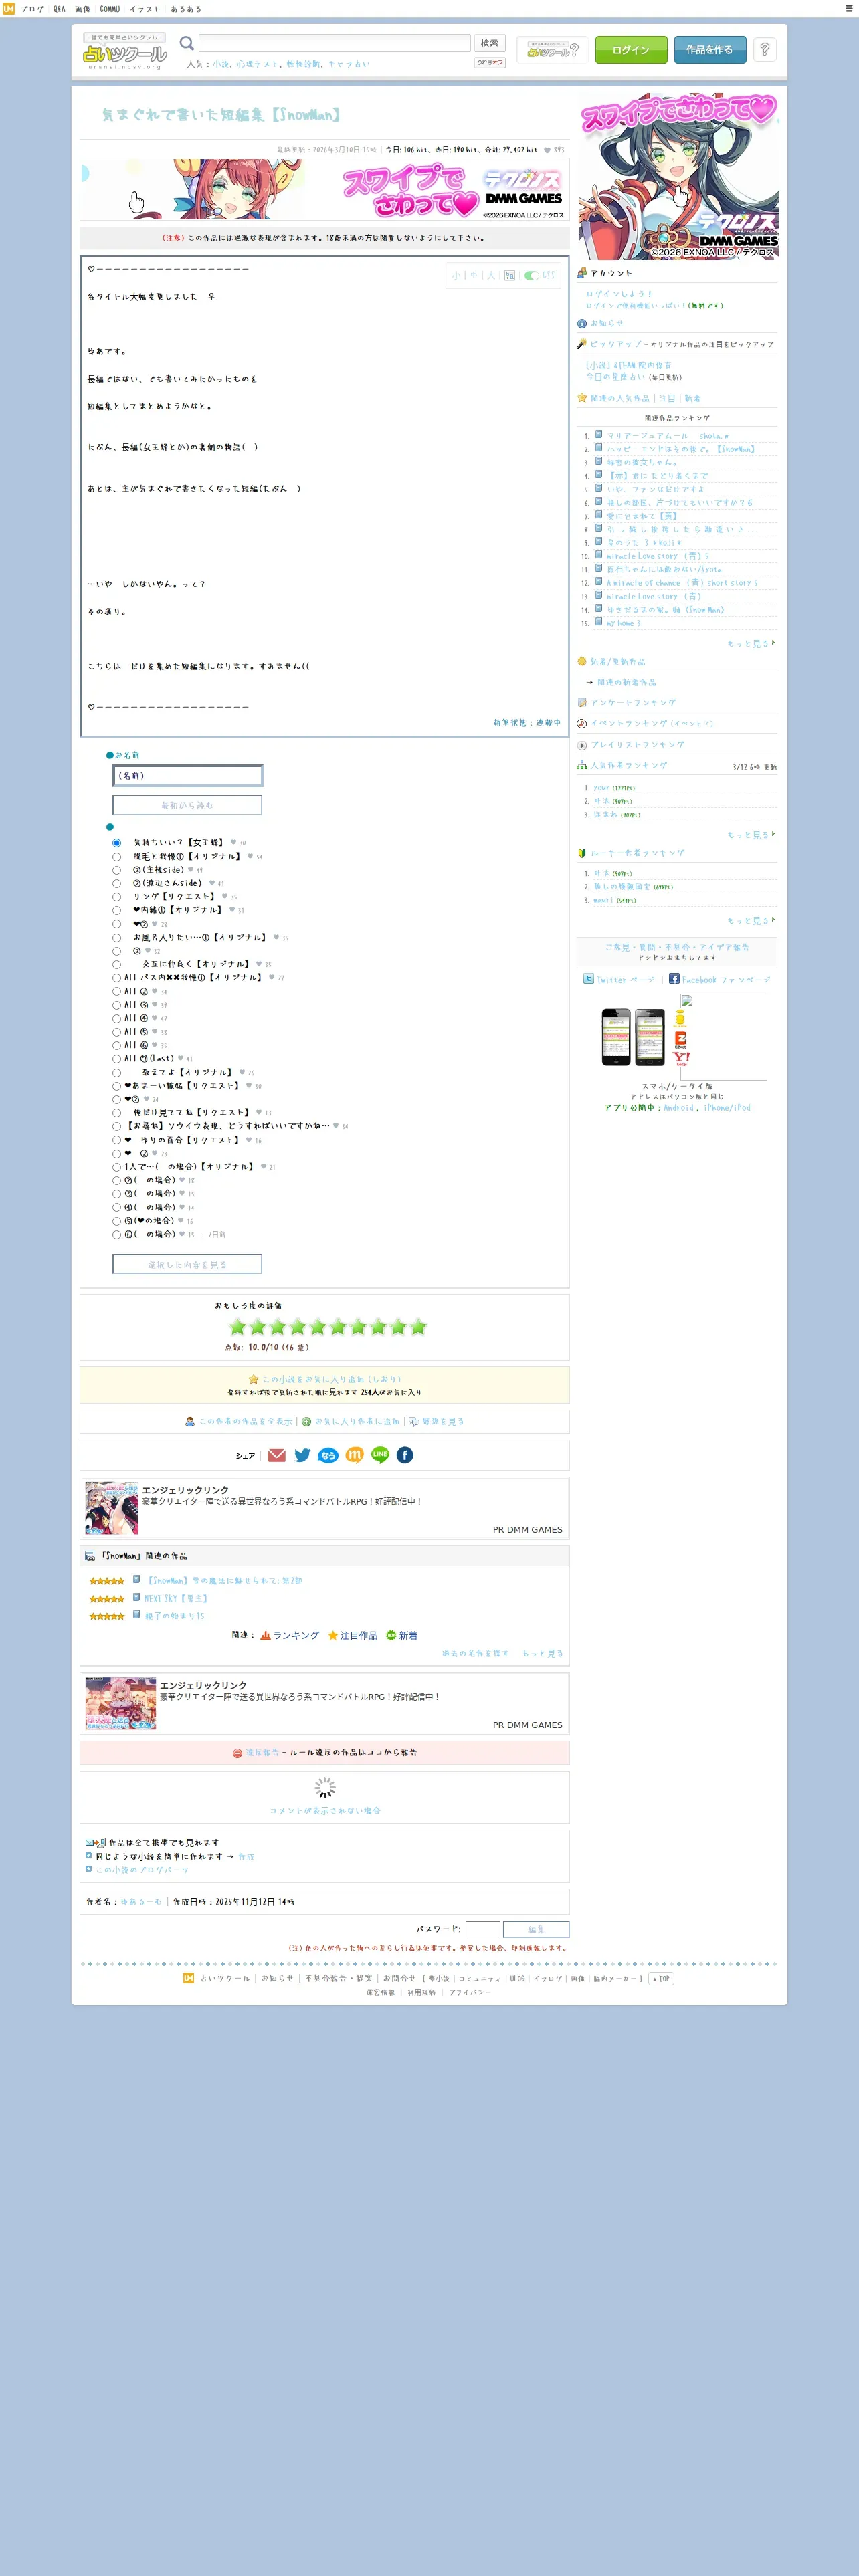Click the green ログイン button
Viewport: 859px width, 2576px height.
click(x=631, y=49)
